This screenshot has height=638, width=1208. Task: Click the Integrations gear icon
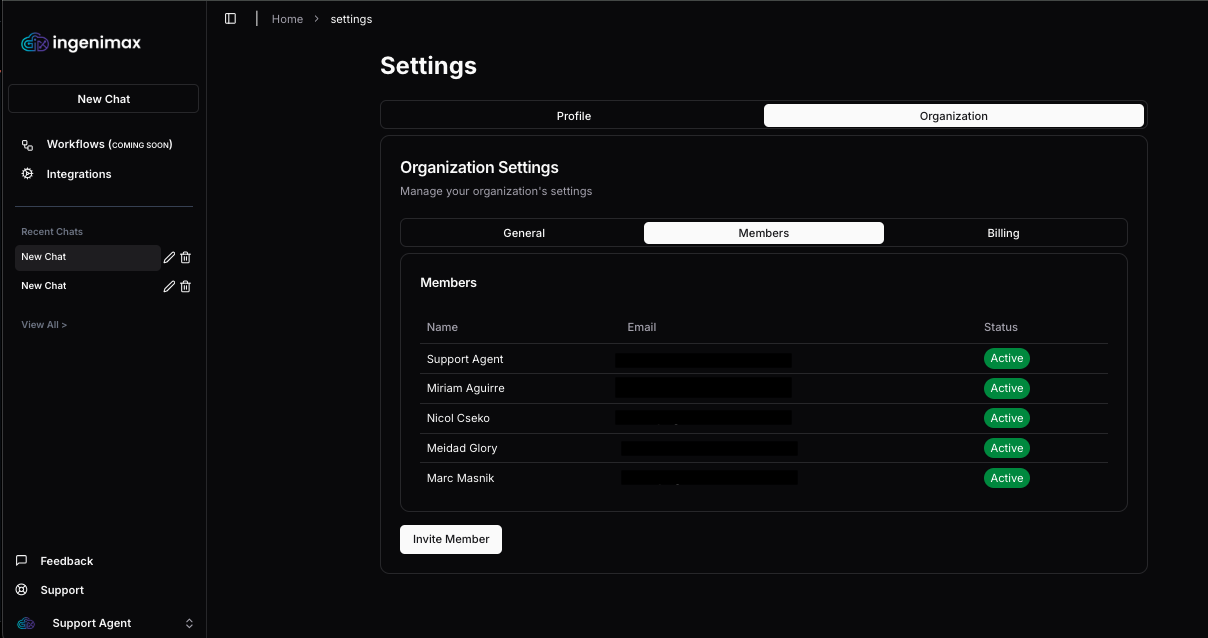pos(28,174)
